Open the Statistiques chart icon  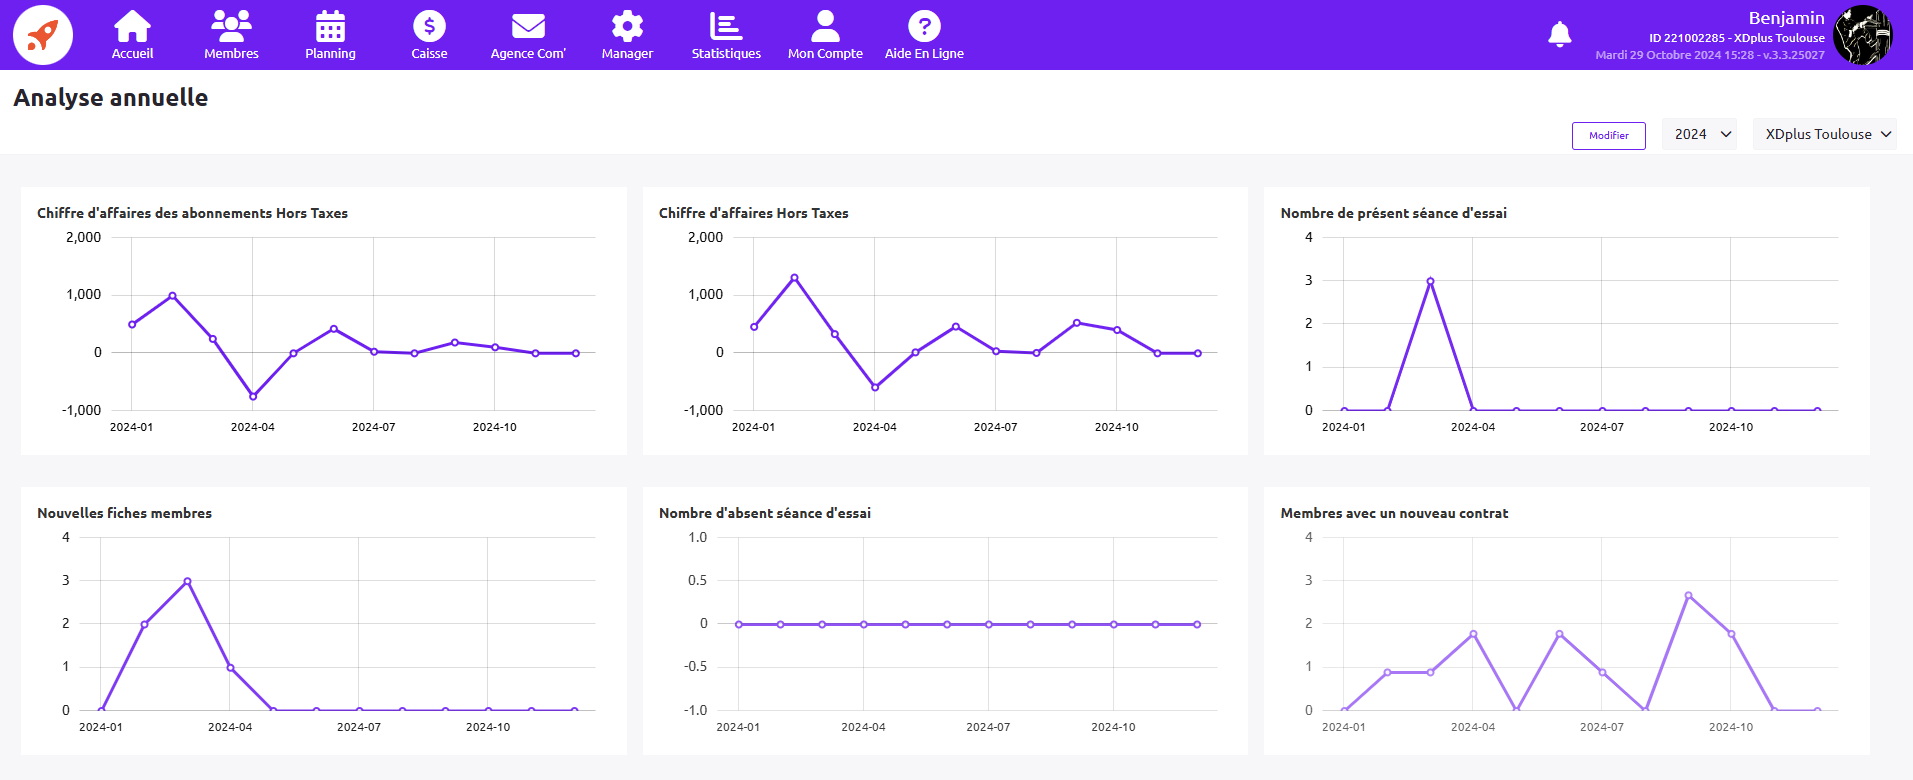(x=726, y=27)
